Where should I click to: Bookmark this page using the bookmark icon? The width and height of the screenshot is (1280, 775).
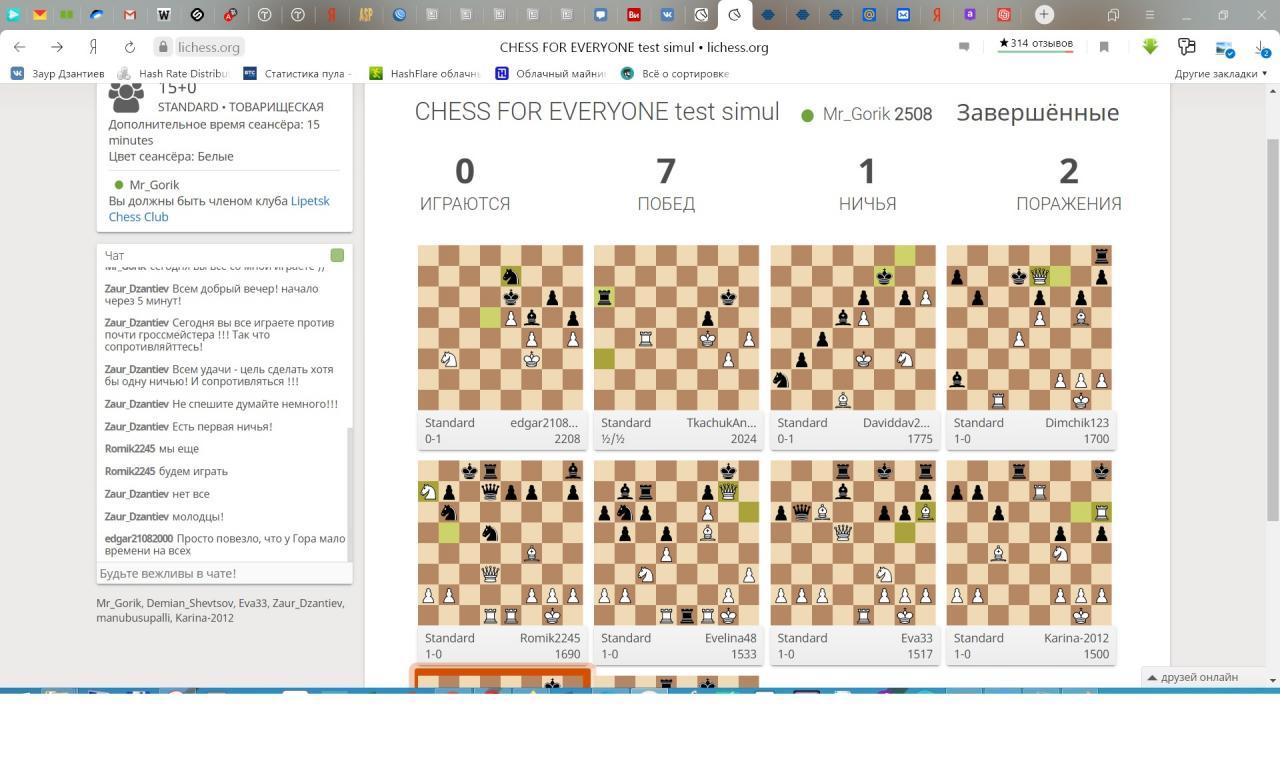click(1104, 47)
